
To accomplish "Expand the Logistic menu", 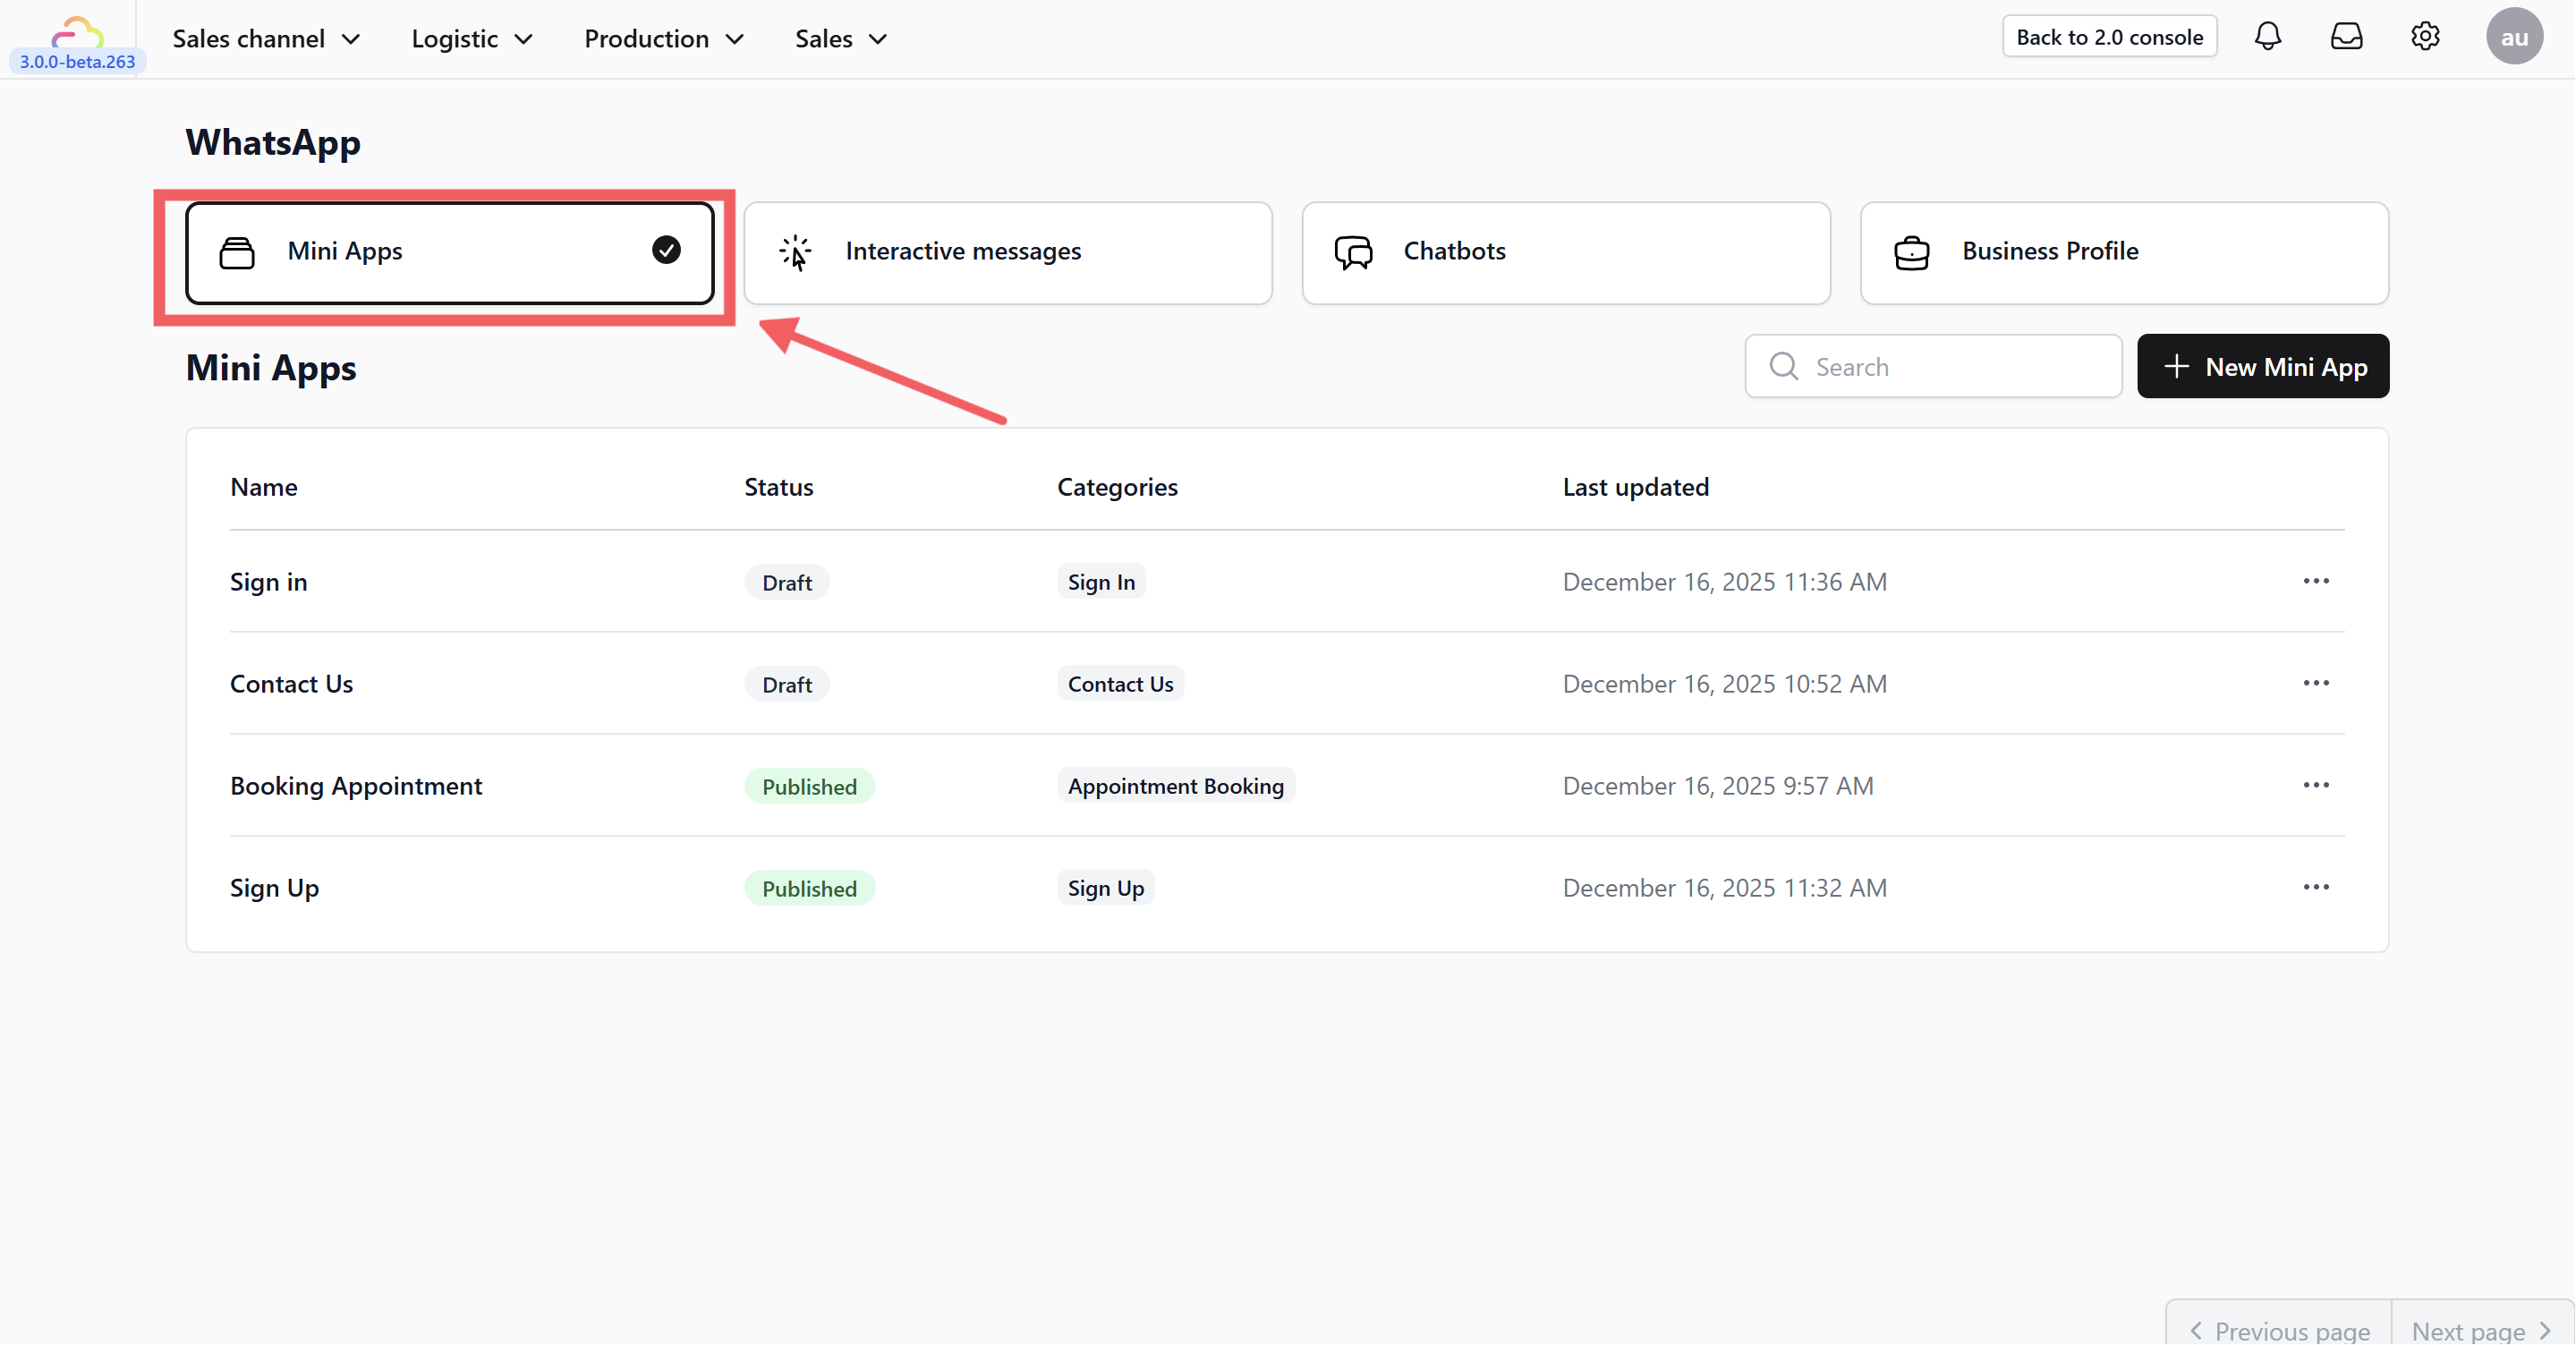I will [x=472, y=39].
